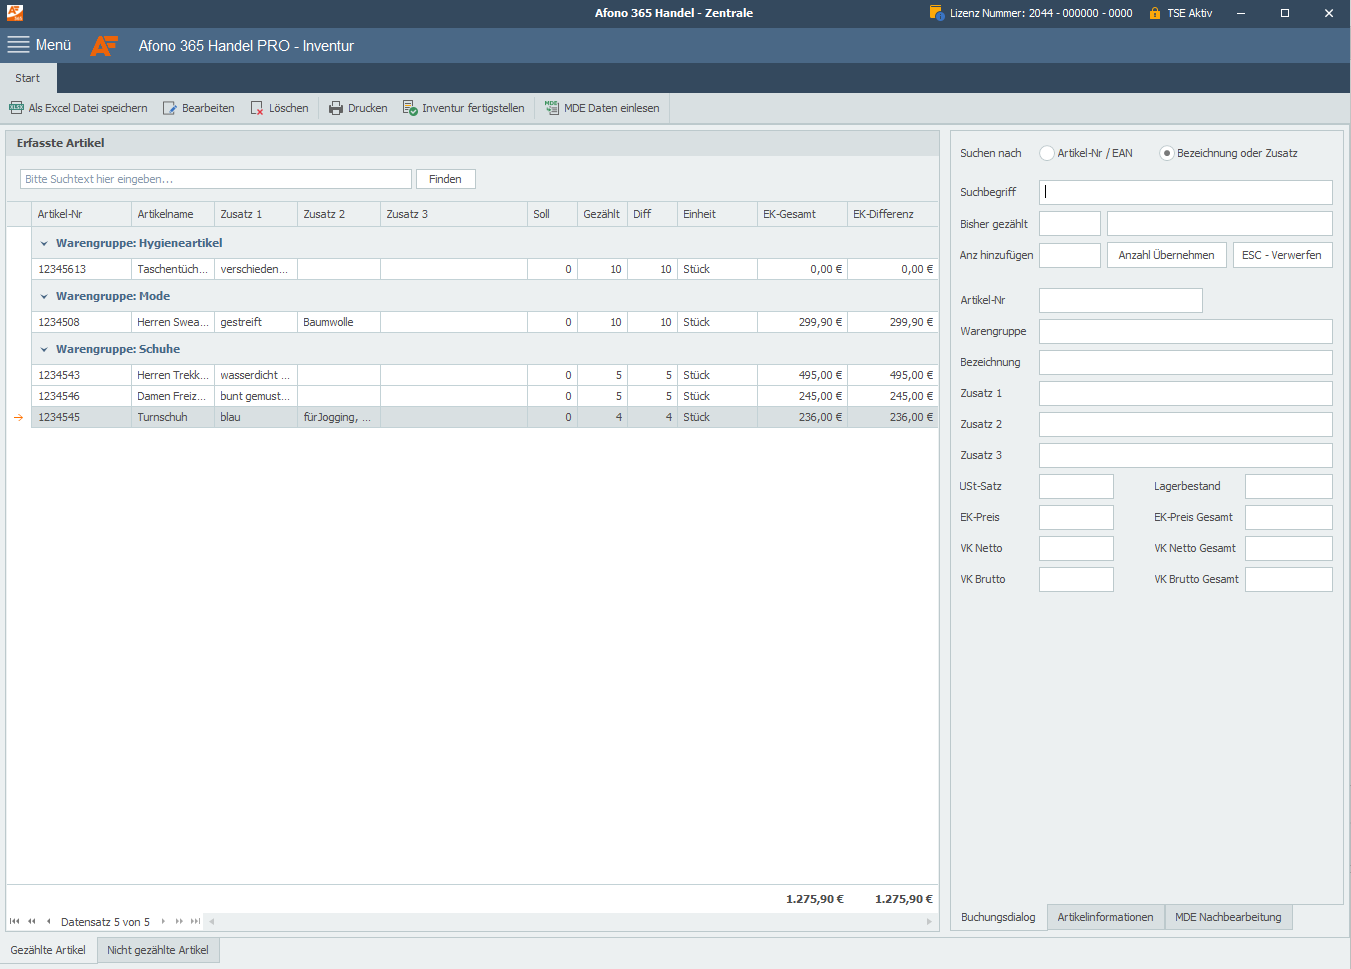
Task: Collapse the Warengruppe: Hygieneartikel group
Action: [x=44, y=243]
